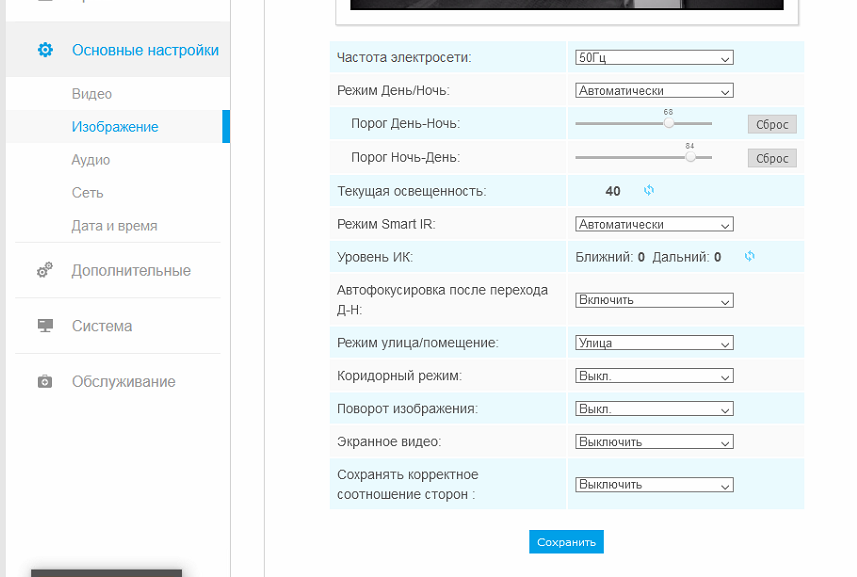Go to Аудио settings
Image resolution: width=857 pixels, height=577 pixels.
(x=91, y=160)
